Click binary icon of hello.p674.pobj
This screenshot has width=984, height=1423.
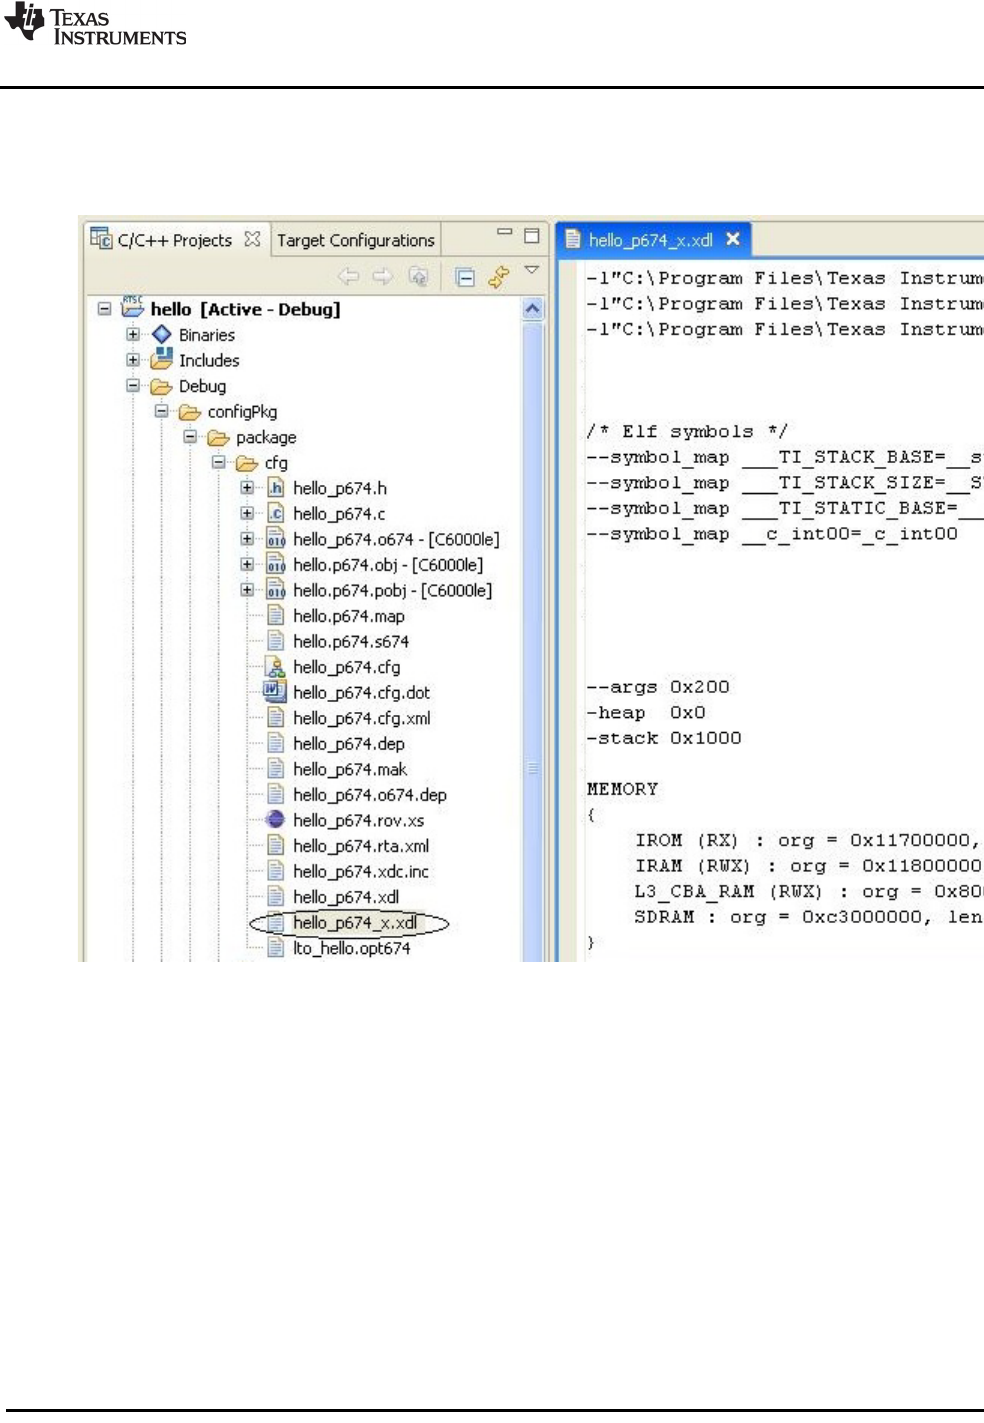coord(276,590)
